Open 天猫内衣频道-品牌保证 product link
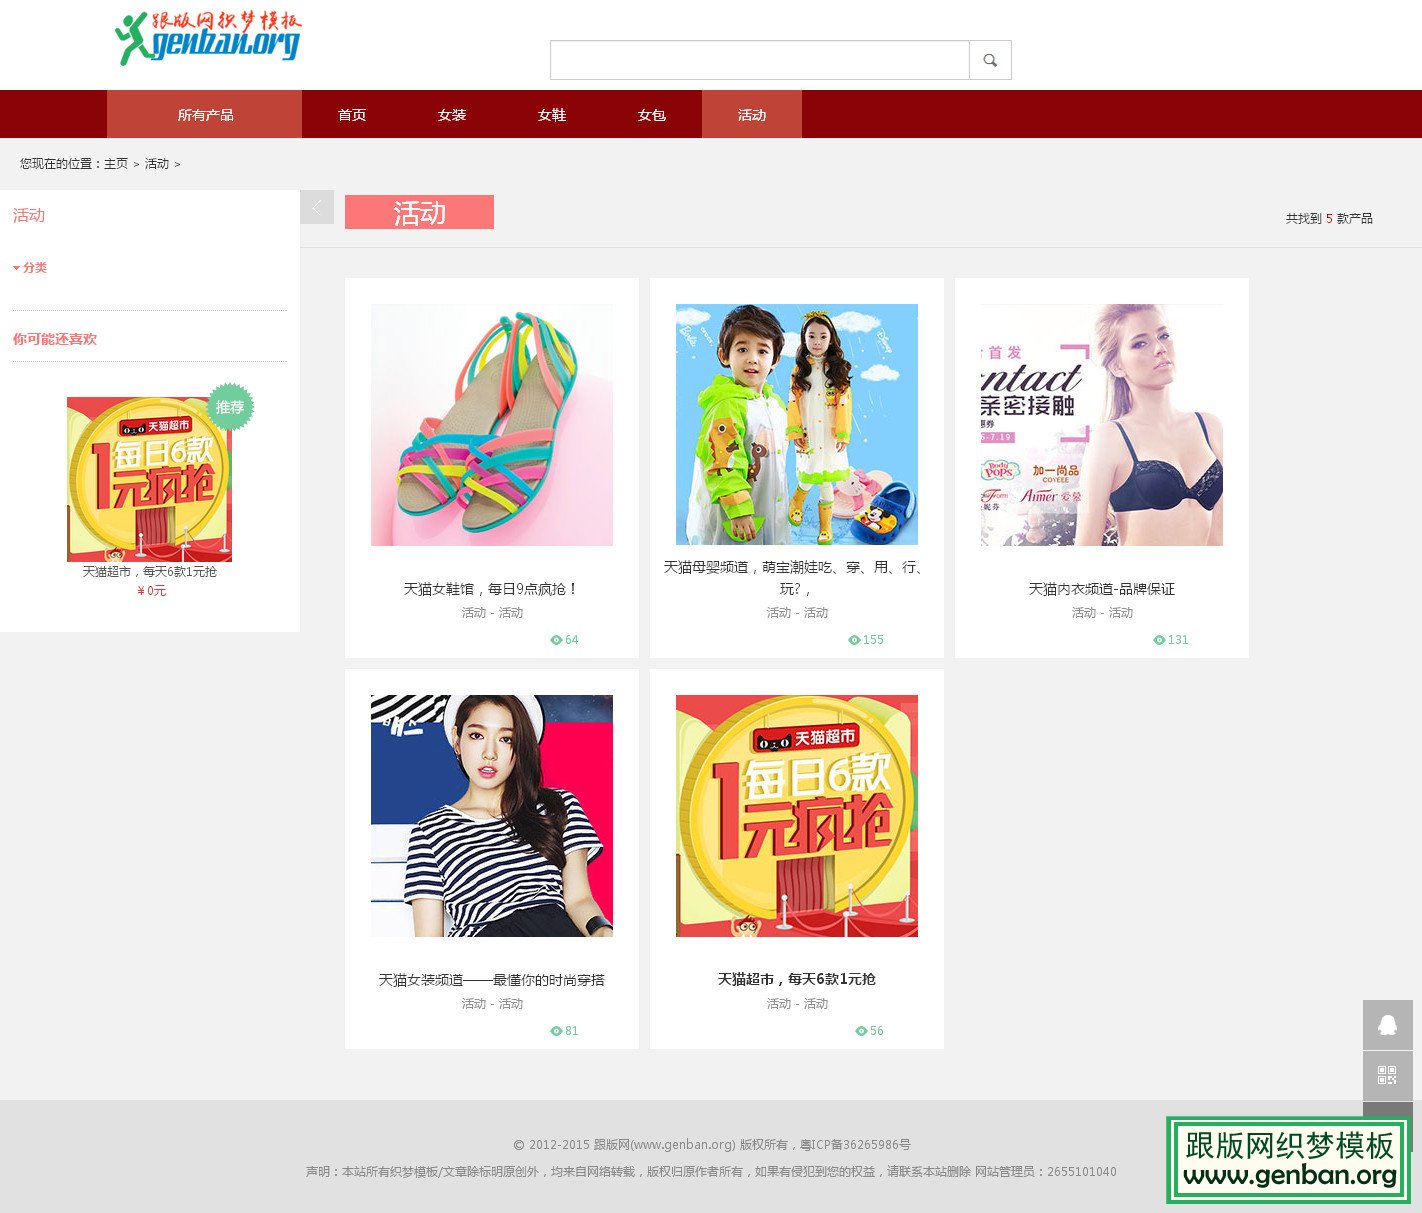This screenshot has height=1213, width=1422. click(1101, 589)
